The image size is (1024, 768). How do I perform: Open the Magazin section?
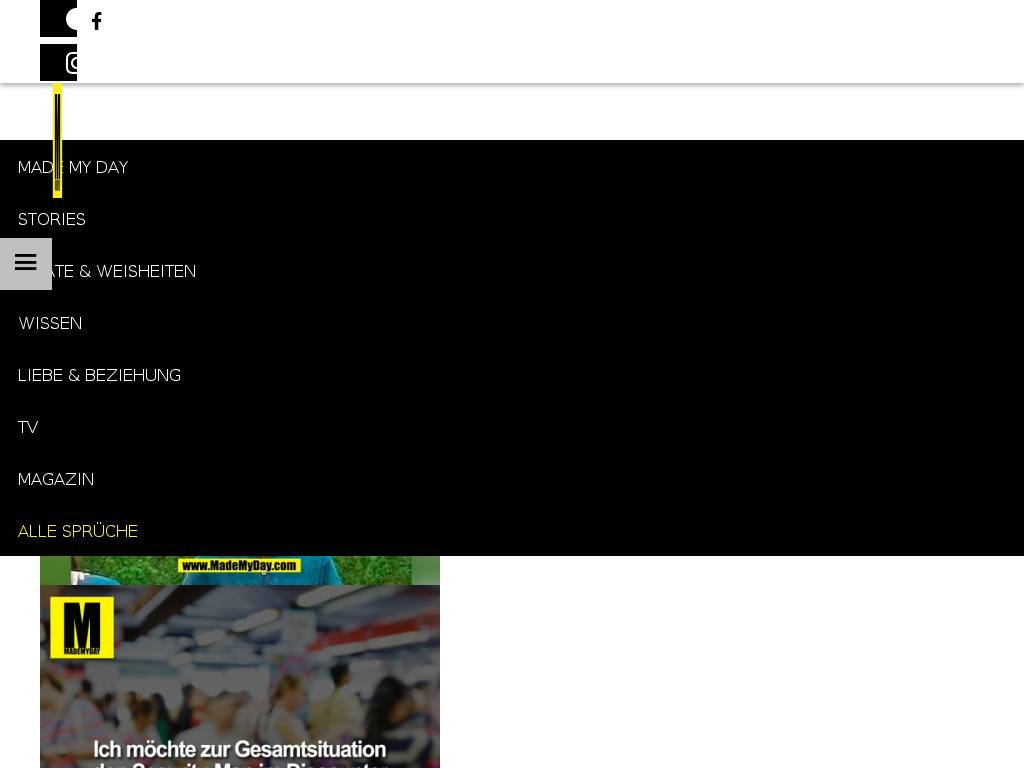pos(56,479)
